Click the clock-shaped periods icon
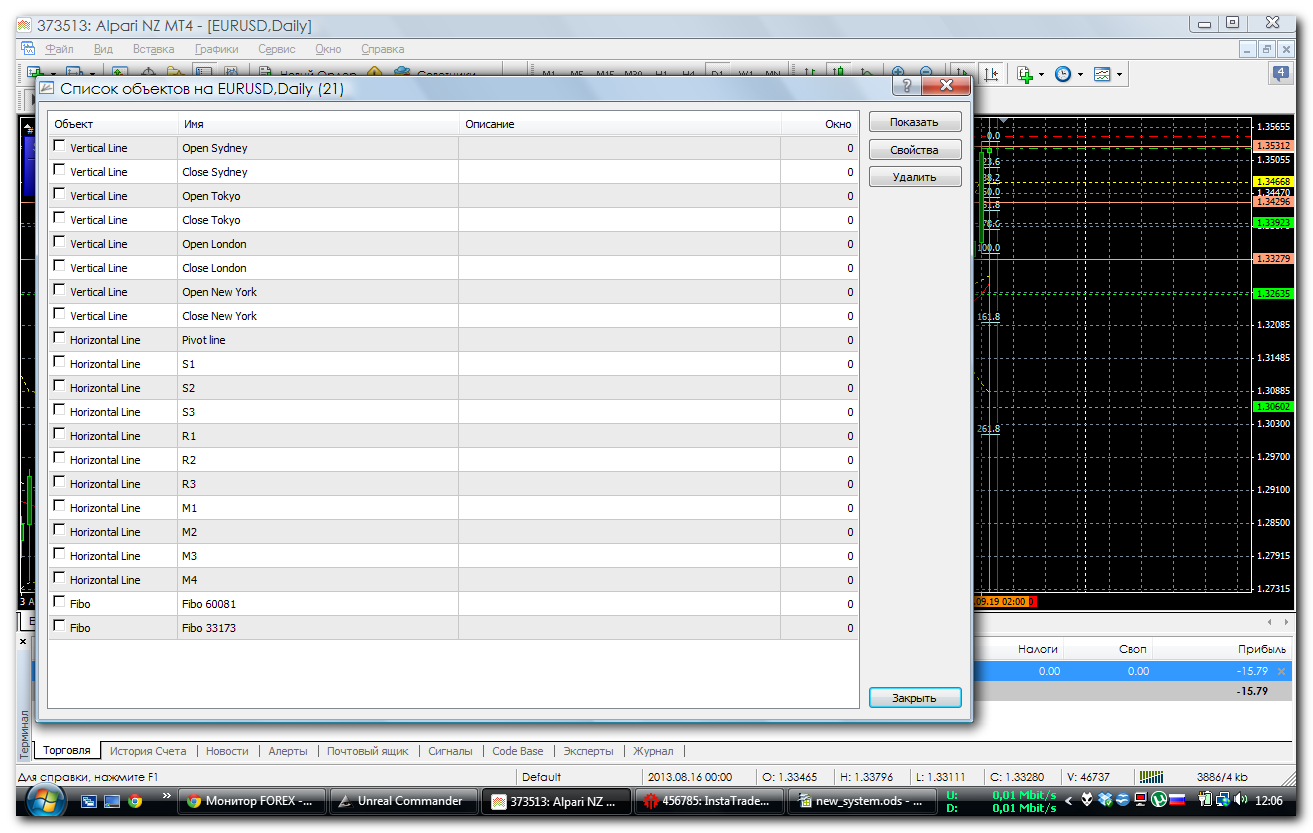Image resolution: width=1313 pixels, height=833 pixels. [x=1062, y=74]
